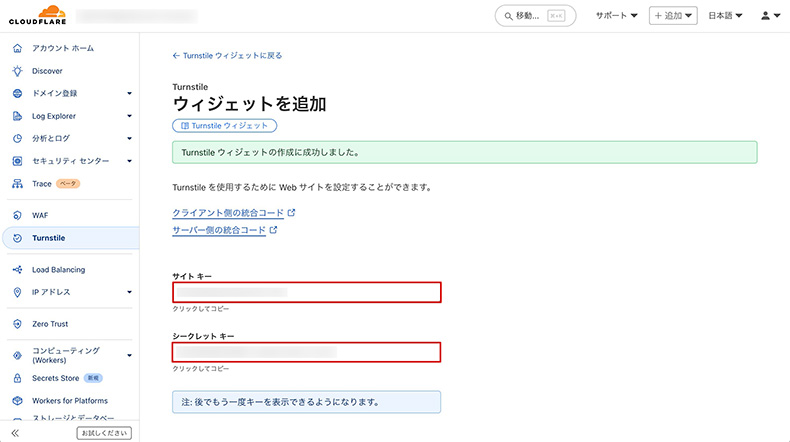Select Trace in the sidebar
The image size is (790, 442).
point(42,184)
